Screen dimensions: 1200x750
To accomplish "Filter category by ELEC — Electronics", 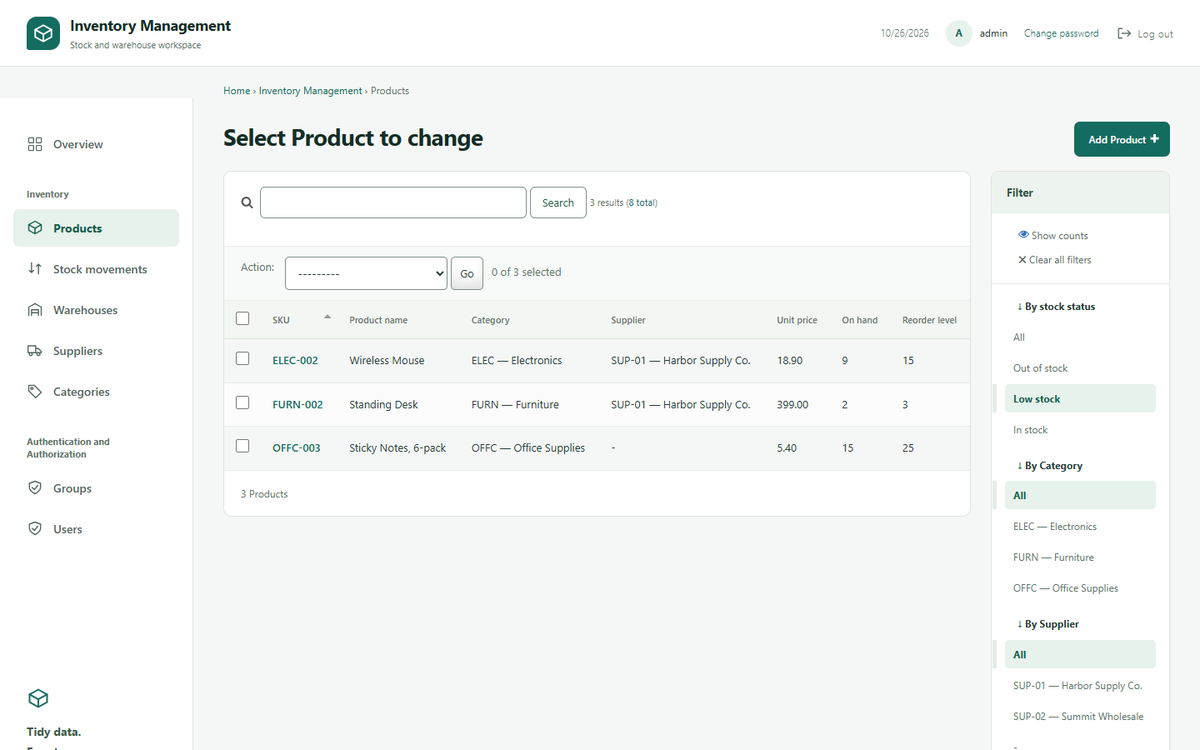I will tap(1080, 527).
